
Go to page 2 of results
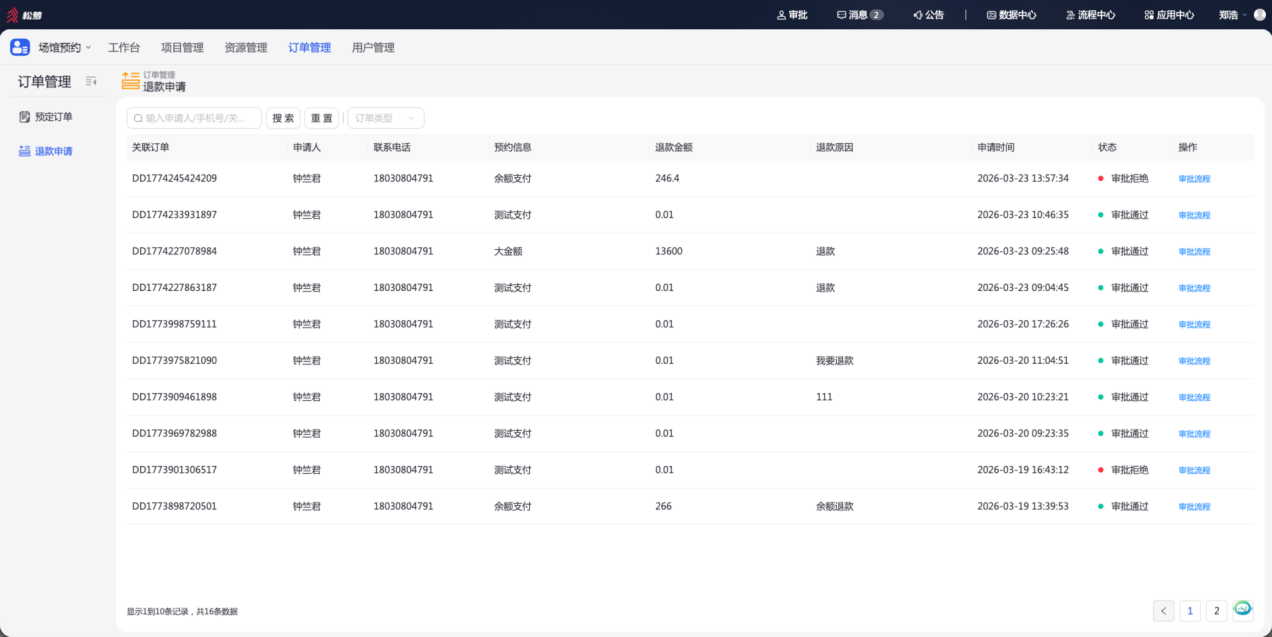[1216, 611]
